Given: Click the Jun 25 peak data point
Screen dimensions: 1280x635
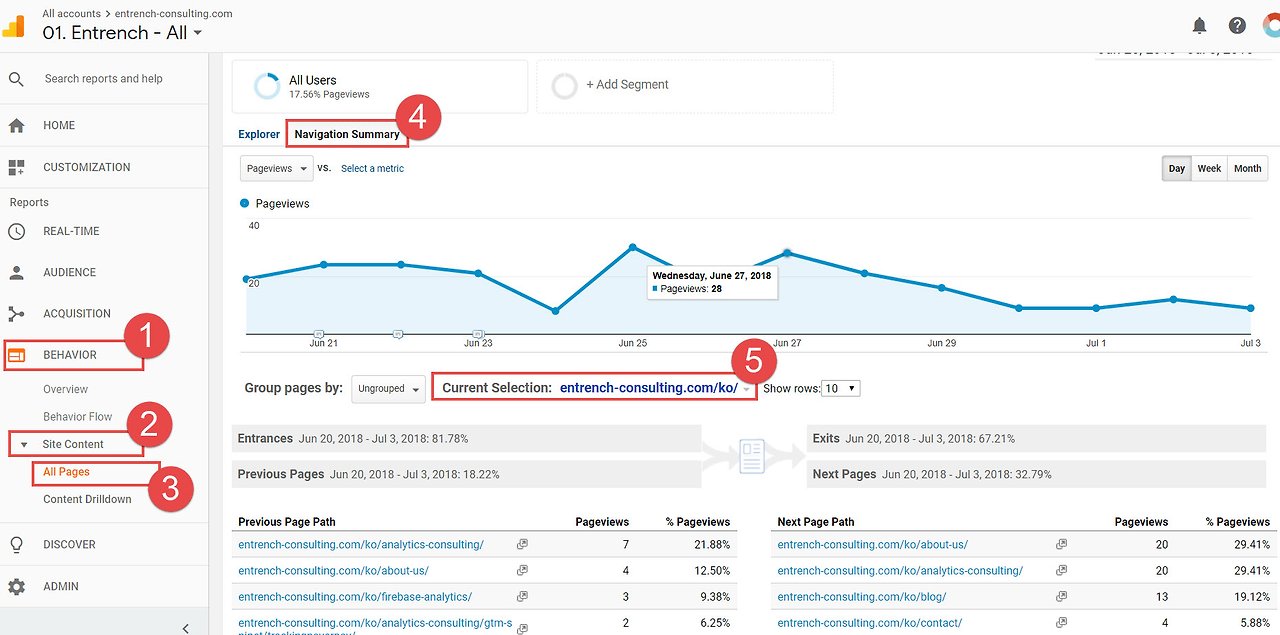Looking at the screenshot, I should click(x=633, y=247).
